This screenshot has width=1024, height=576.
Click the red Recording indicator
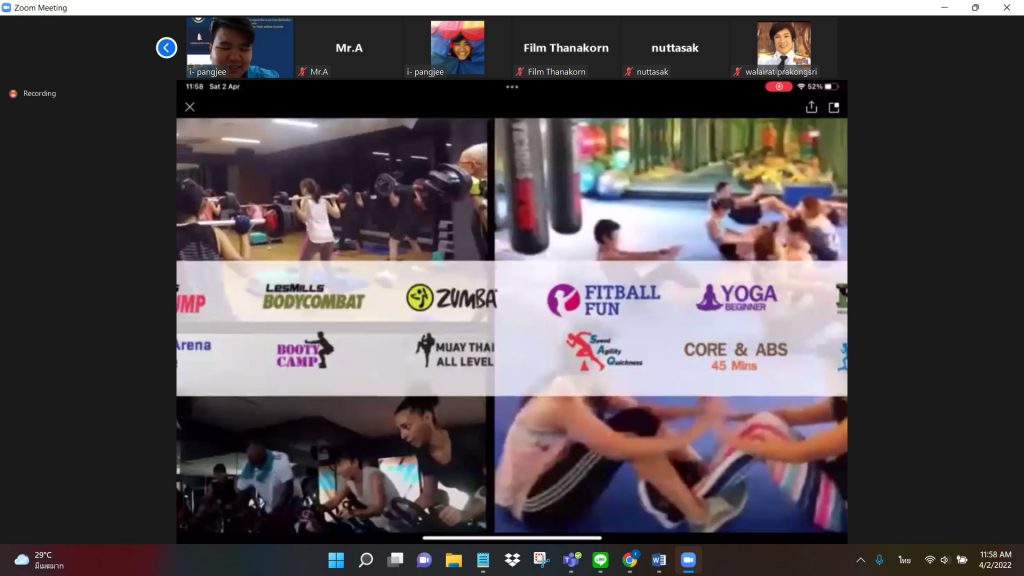click(x=33, y=93)
